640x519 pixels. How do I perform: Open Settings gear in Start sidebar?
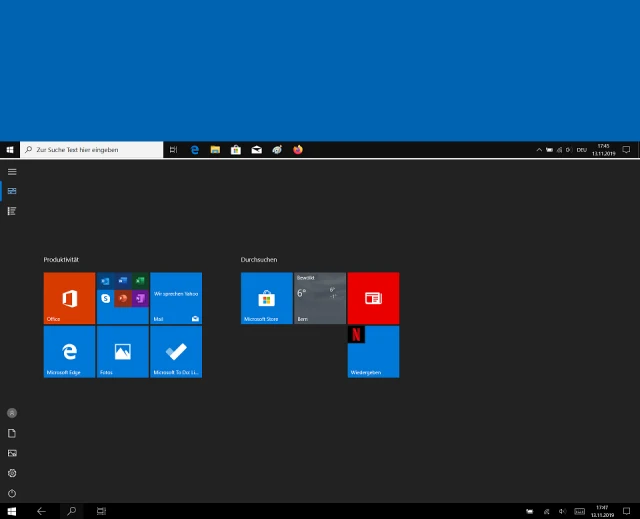click(x=12, y=473)
